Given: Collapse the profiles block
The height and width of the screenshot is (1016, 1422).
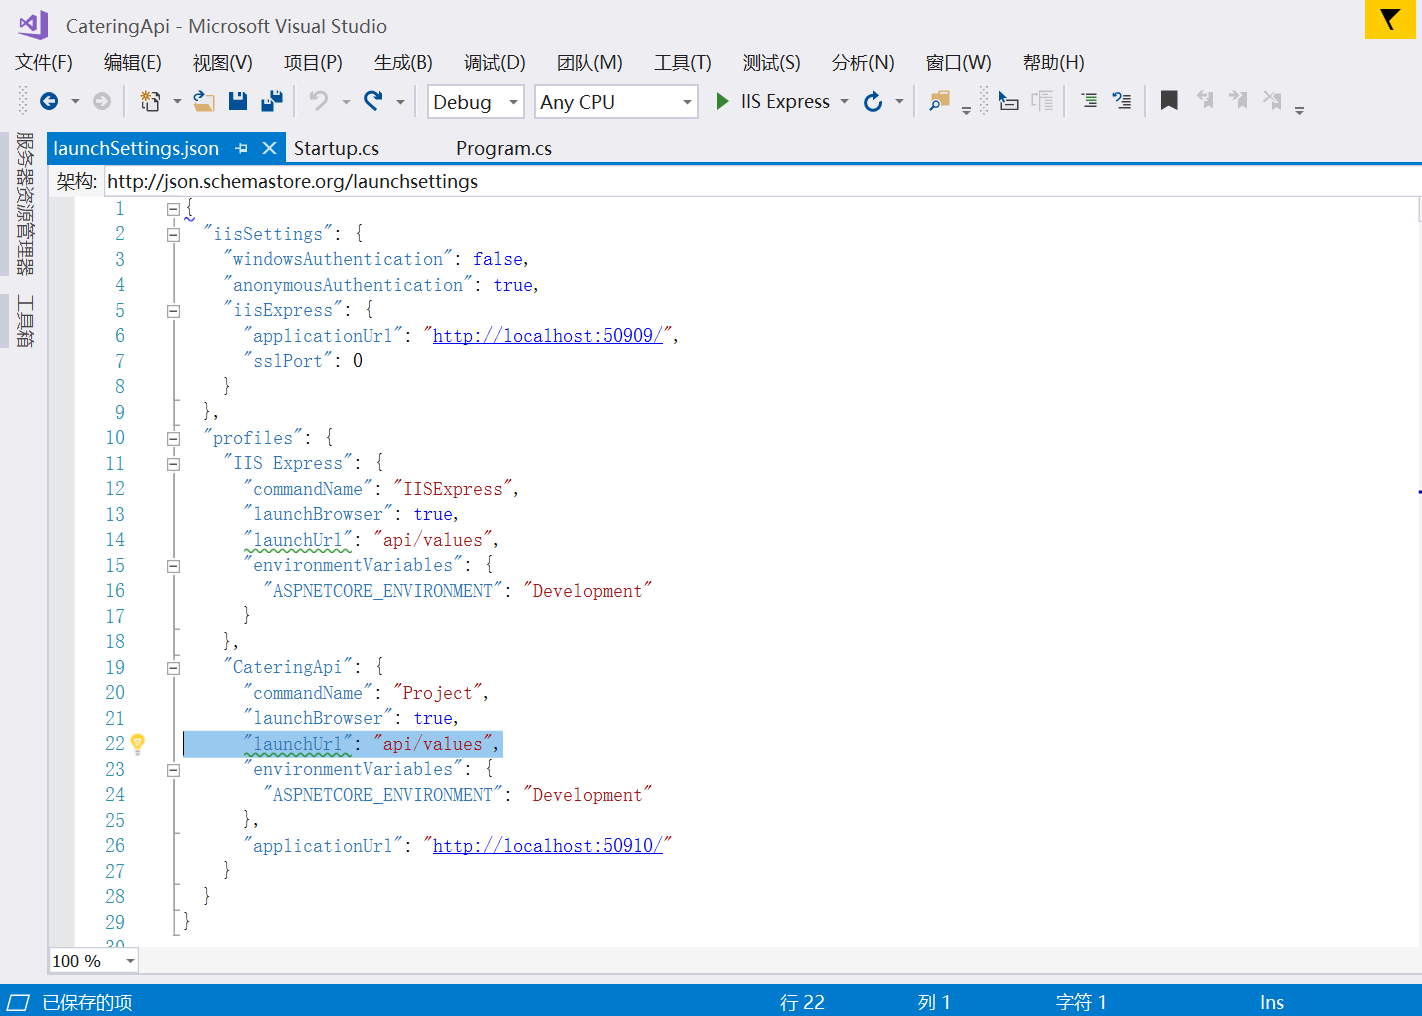Looking at the screenshot, I should 173,438.
